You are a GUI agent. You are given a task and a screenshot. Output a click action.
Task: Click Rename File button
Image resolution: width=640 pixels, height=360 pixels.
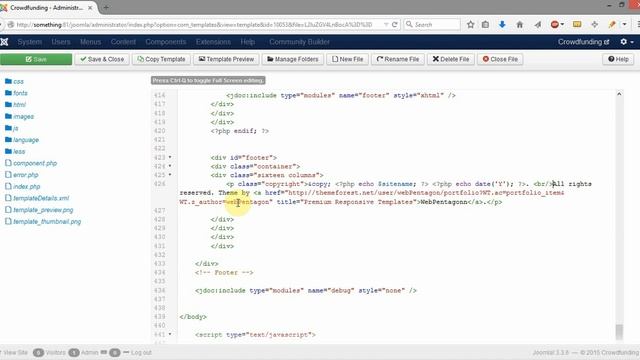(x=398, y=59)
